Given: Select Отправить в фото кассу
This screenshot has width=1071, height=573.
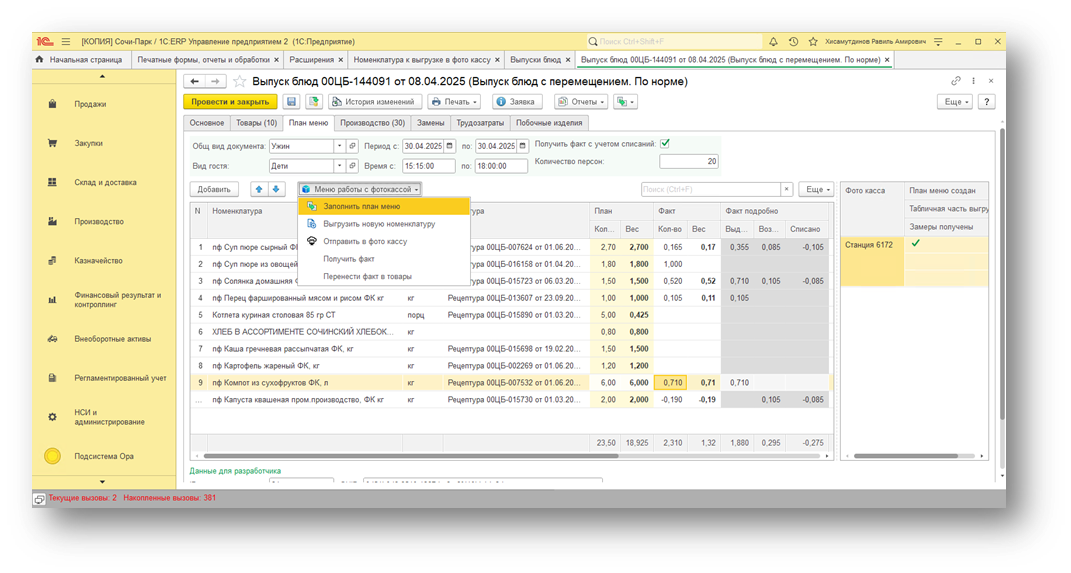Looking at the screenshot, I should [385, 241].
